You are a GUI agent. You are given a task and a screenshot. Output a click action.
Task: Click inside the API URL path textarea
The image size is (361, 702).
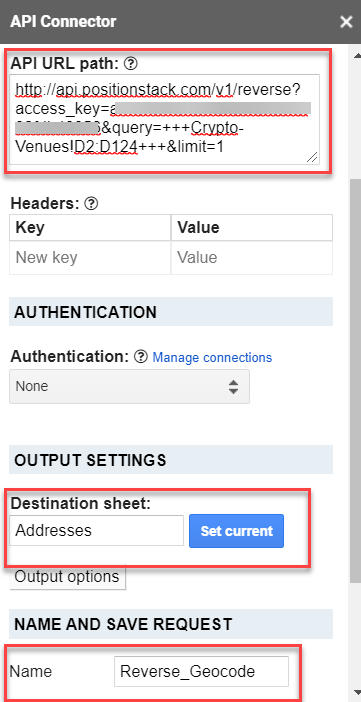point(164,119)
